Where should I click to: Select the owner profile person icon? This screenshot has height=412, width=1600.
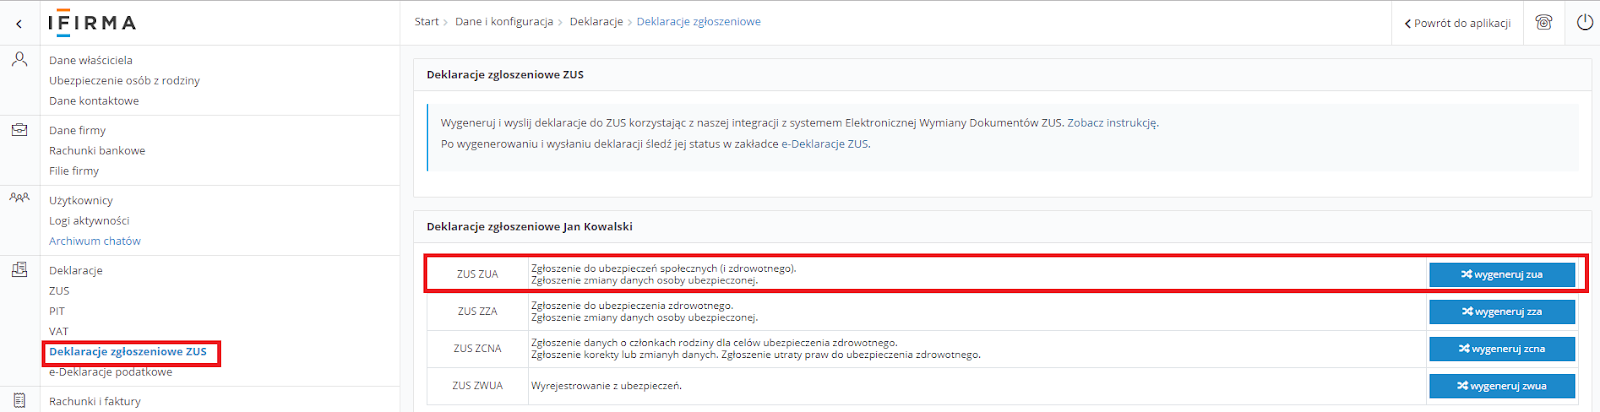click(19, 60)
